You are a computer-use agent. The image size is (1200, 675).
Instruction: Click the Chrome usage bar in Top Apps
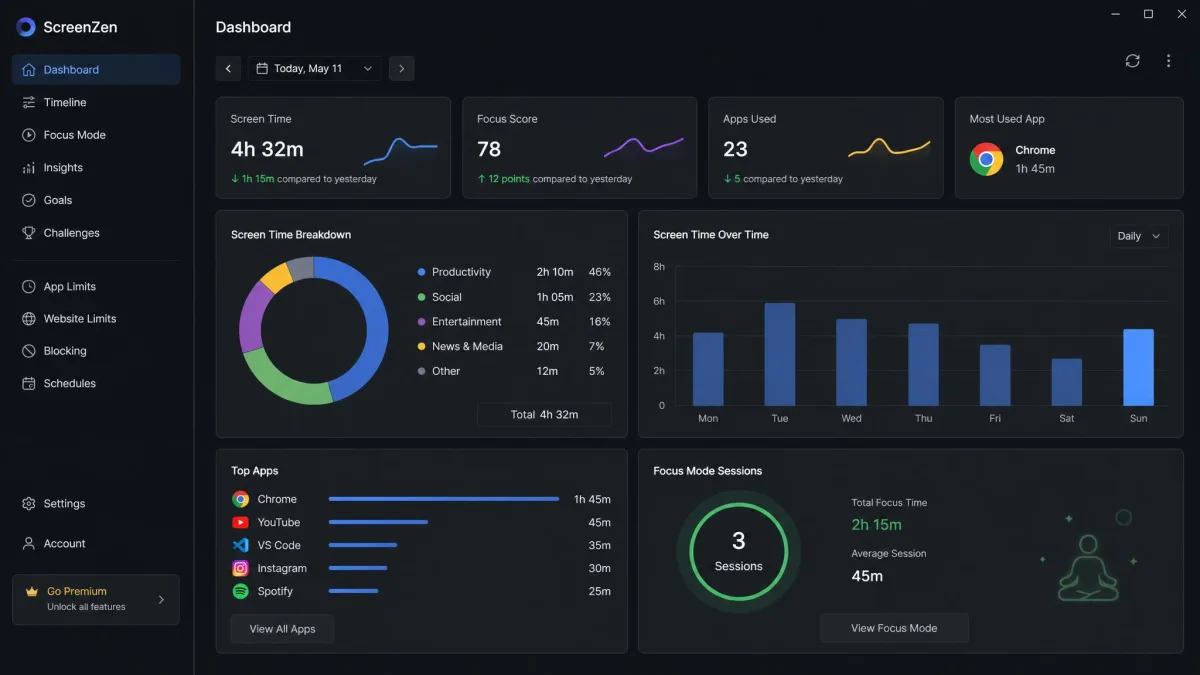click(x=444, y=499)
